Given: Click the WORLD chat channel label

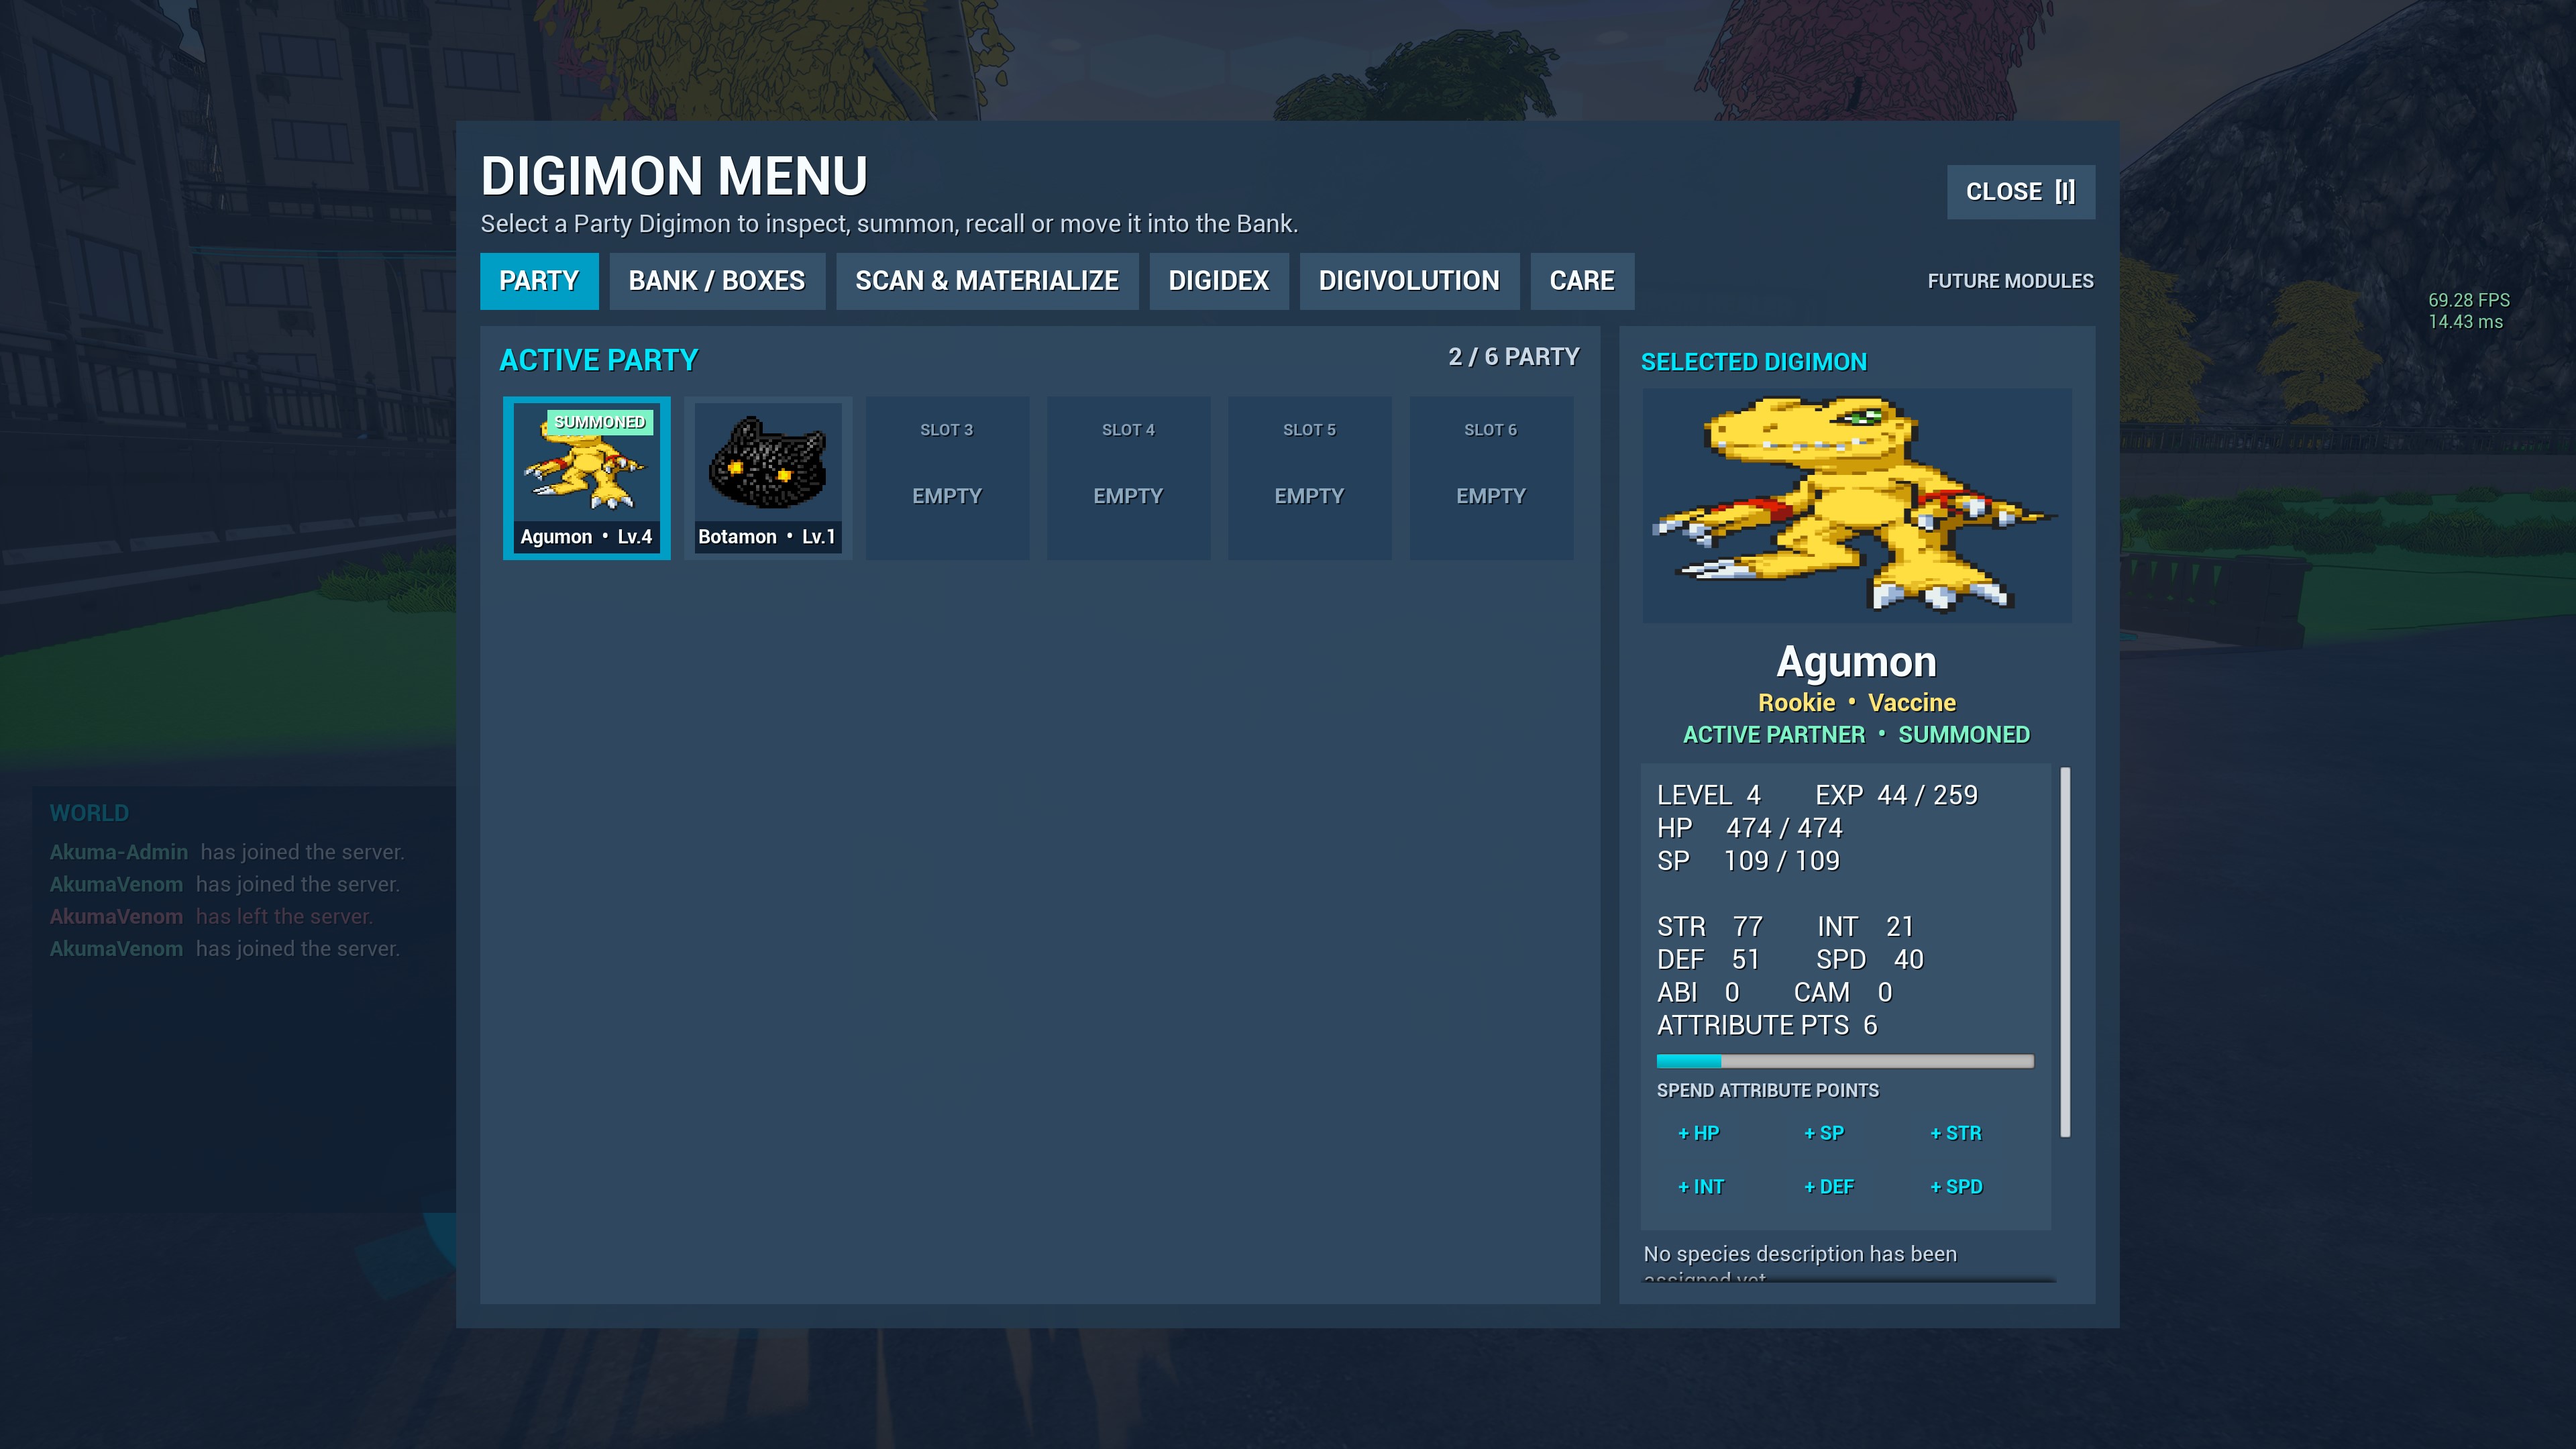Looking at the screenshot, I should pos(89,813).
